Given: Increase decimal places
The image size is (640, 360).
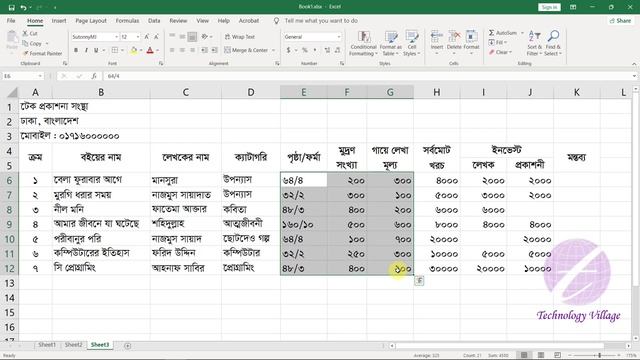Looking at the screenshot, I should pos(327,50).
